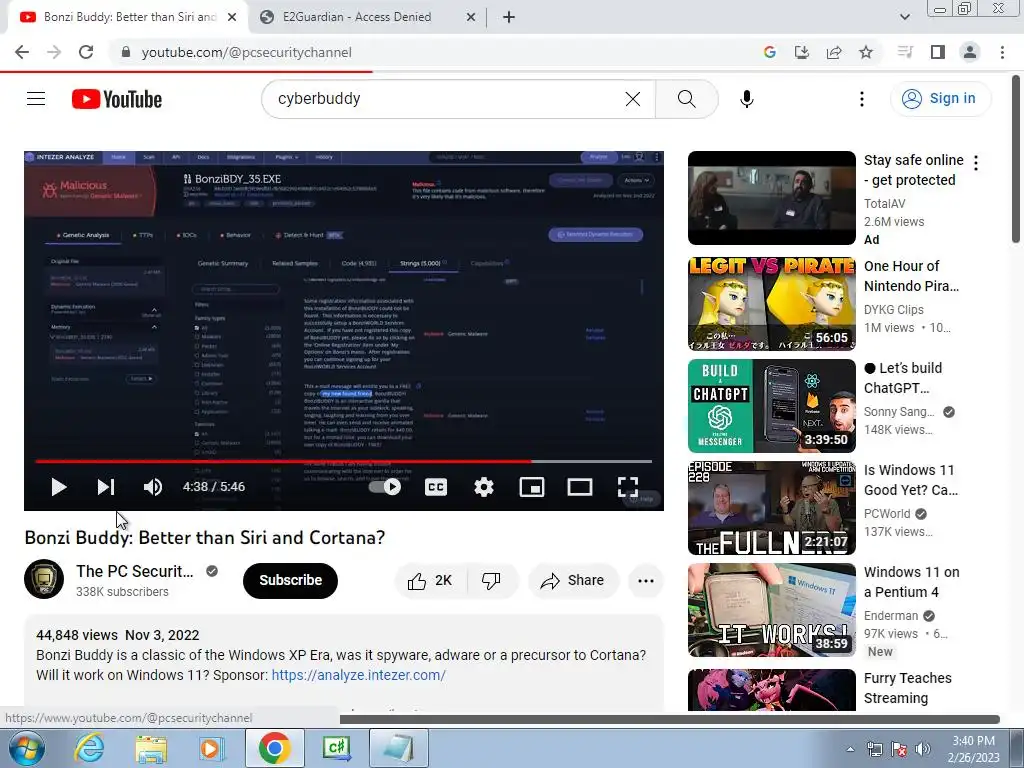Share this page from the address bar

click(x=834, y=52)
